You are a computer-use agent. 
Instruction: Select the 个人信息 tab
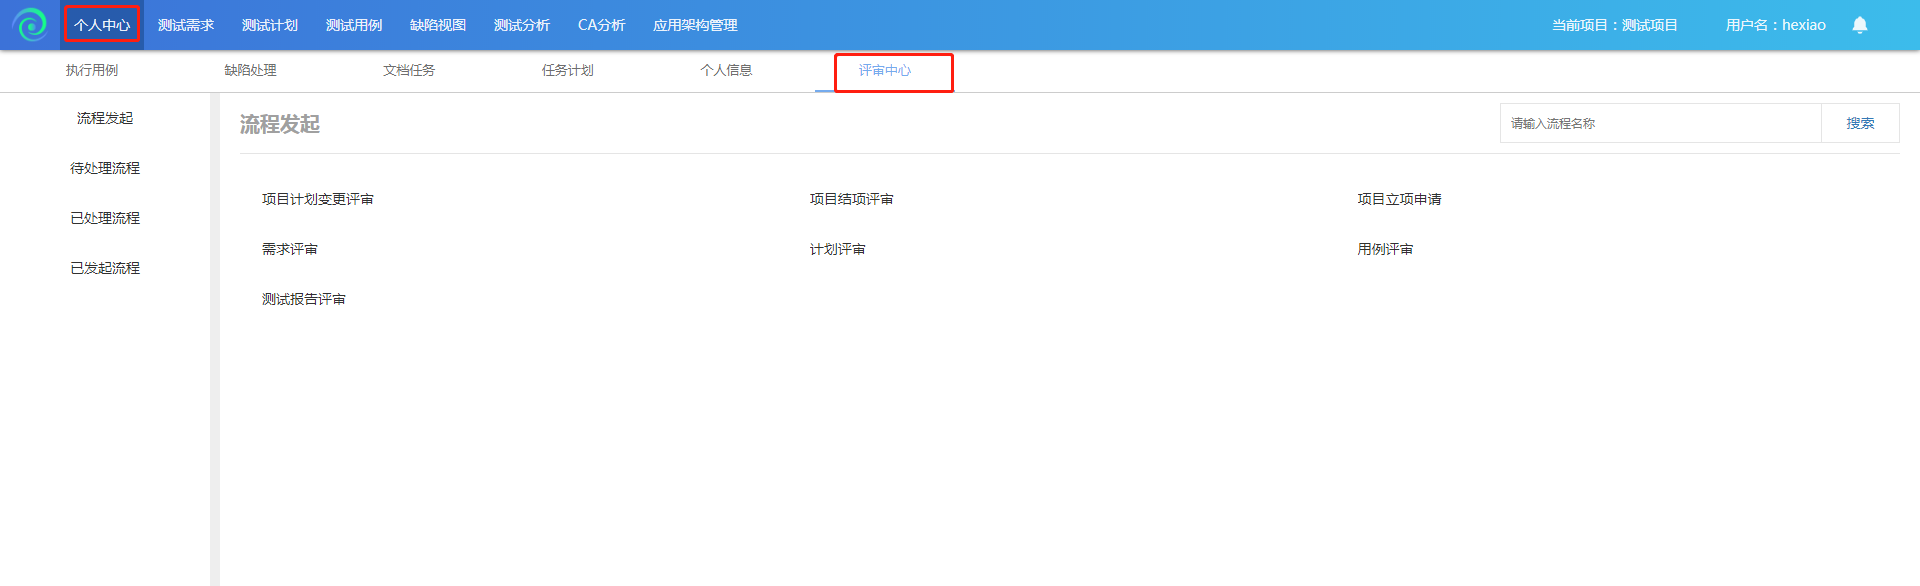[x=726, y=70]
